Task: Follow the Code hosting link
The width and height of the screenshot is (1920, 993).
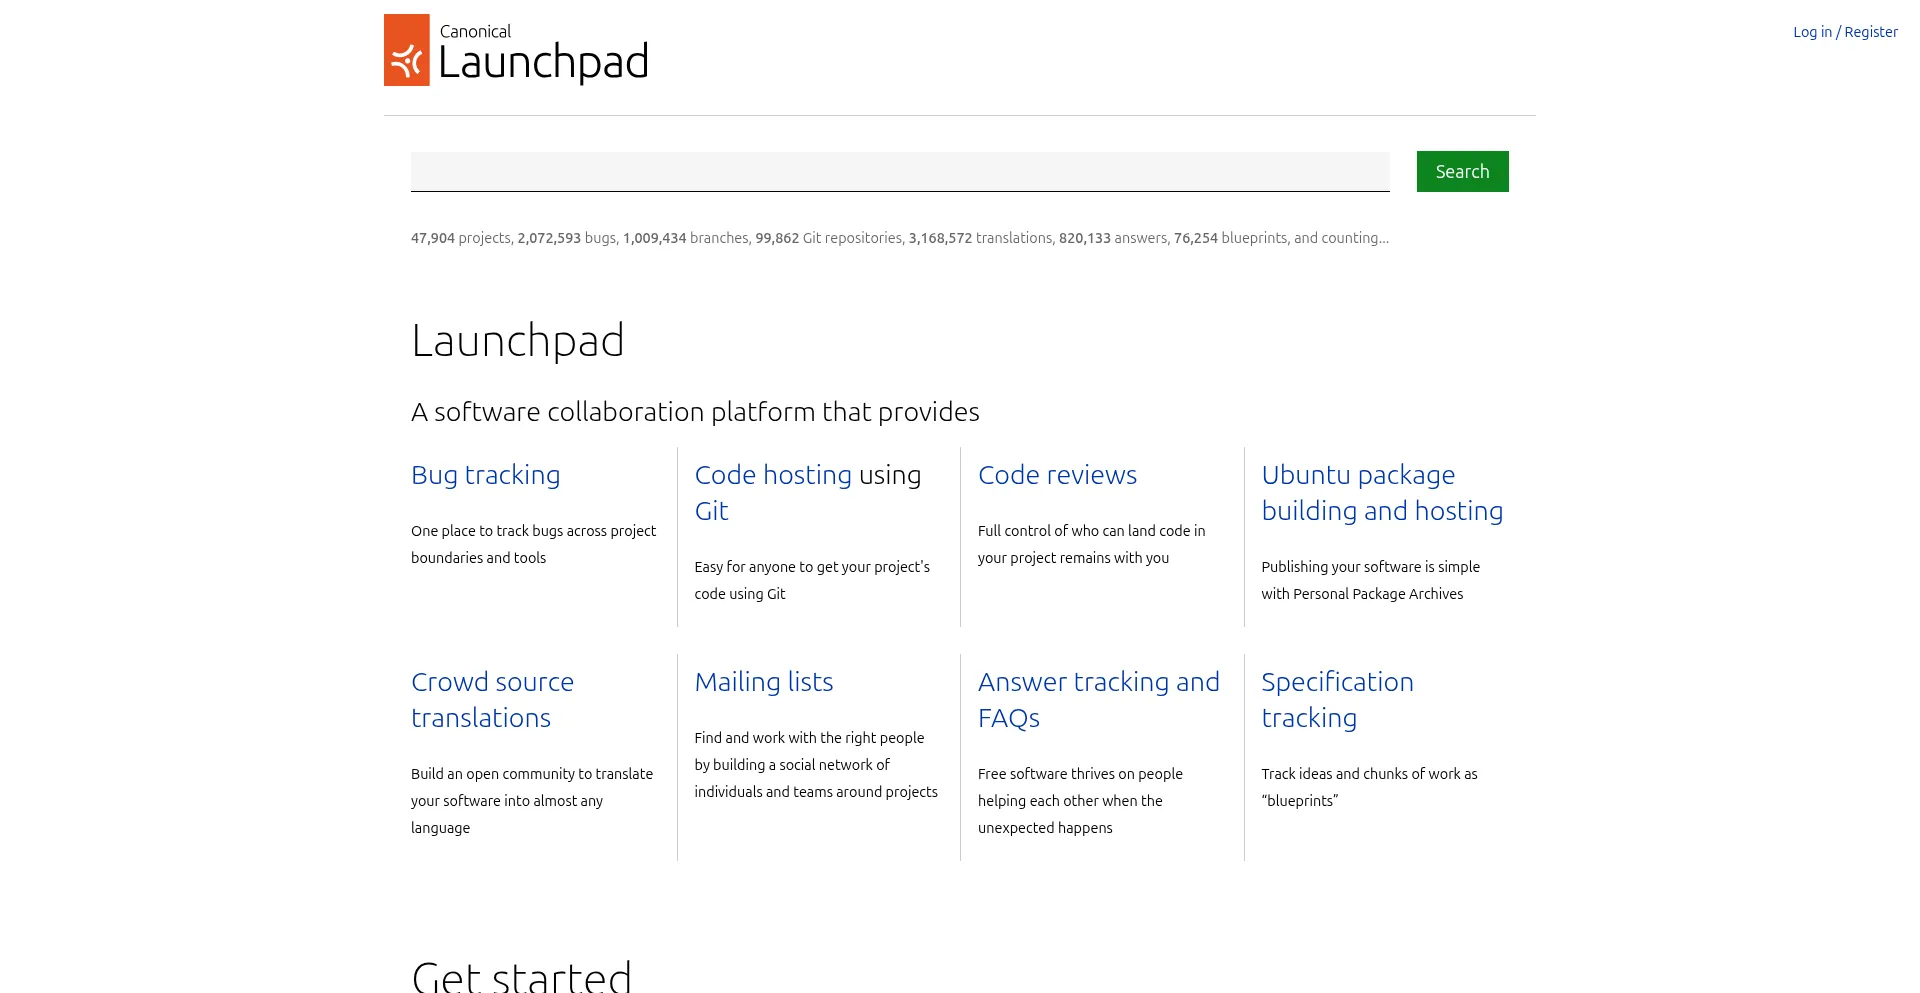Action: (x=773, y=475)
